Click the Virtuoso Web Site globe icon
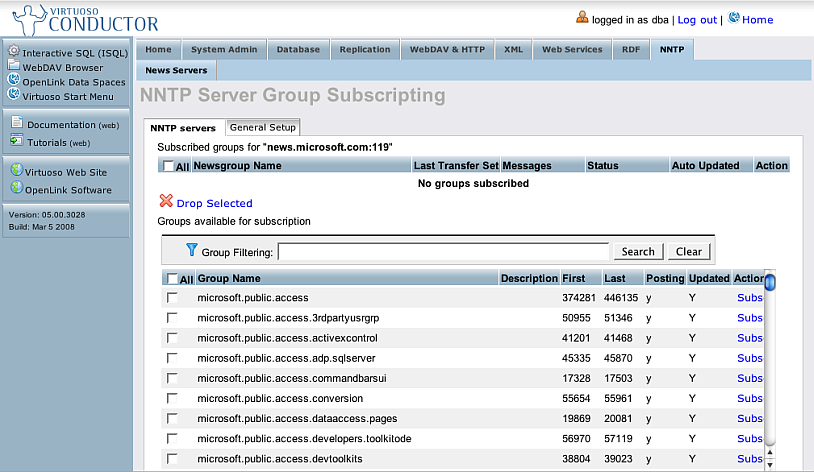The image size is (814, 472). point(16,170)
